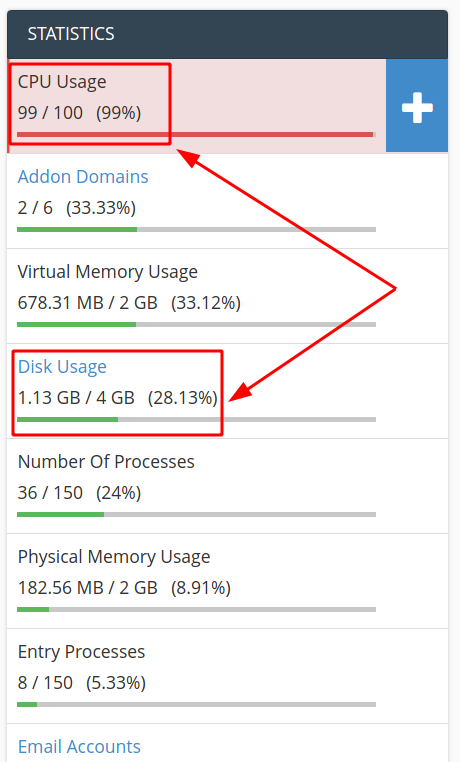Open the Email Accounts link
460x762 pixels.
(x=79, y=746)
